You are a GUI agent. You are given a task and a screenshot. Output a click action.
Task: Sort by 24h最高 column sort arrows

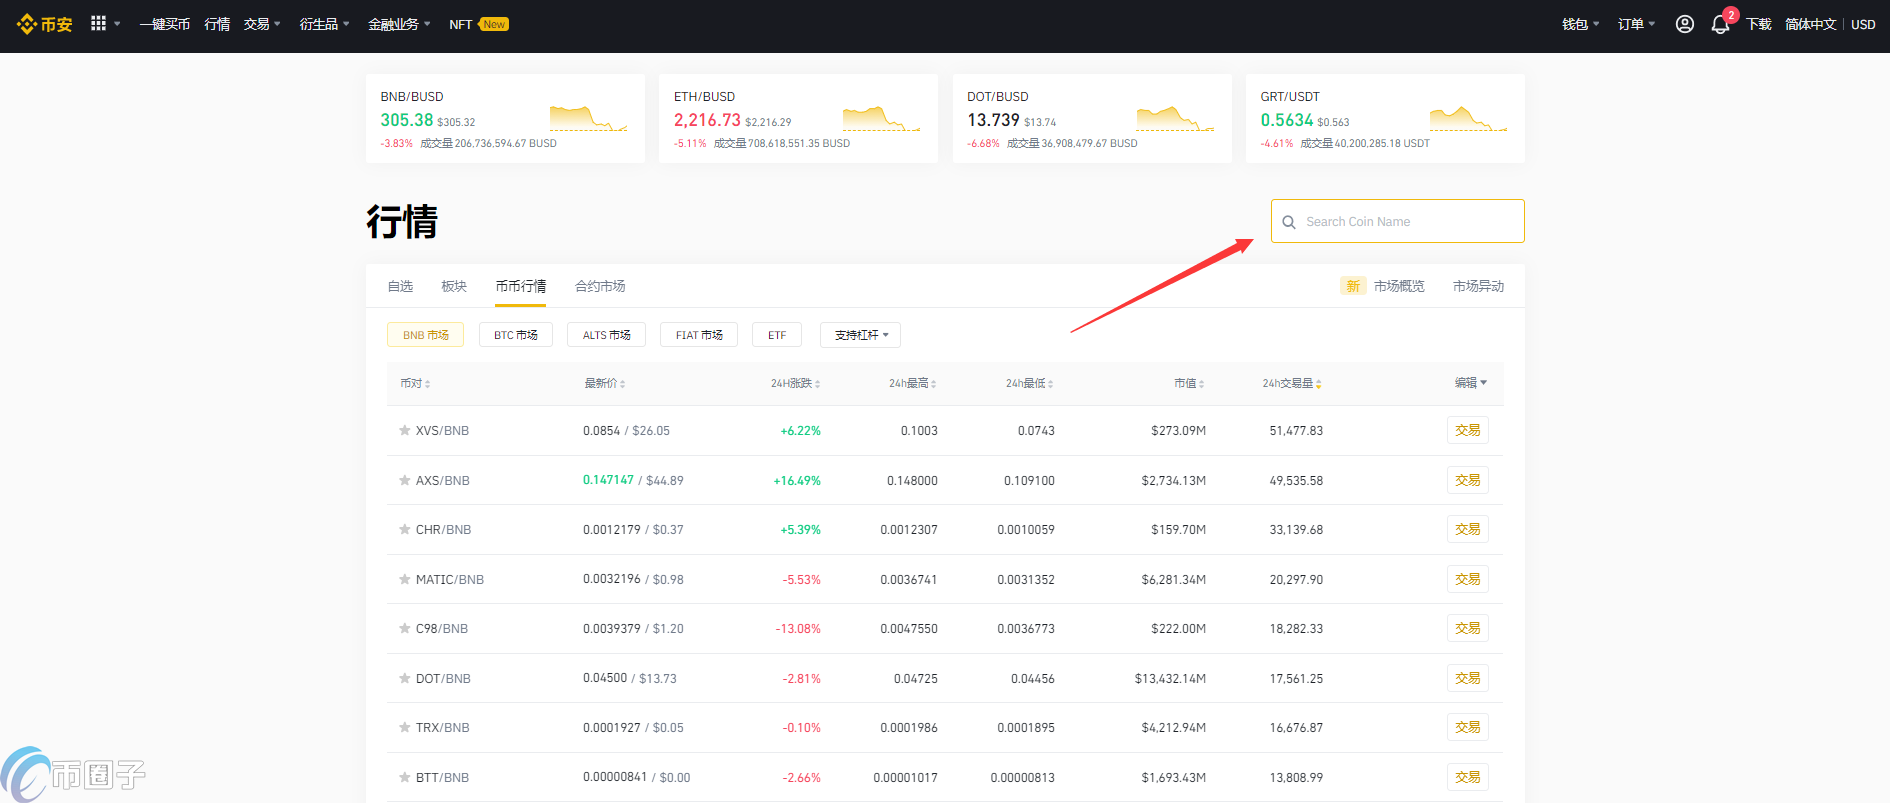click(x=933, y=384)
